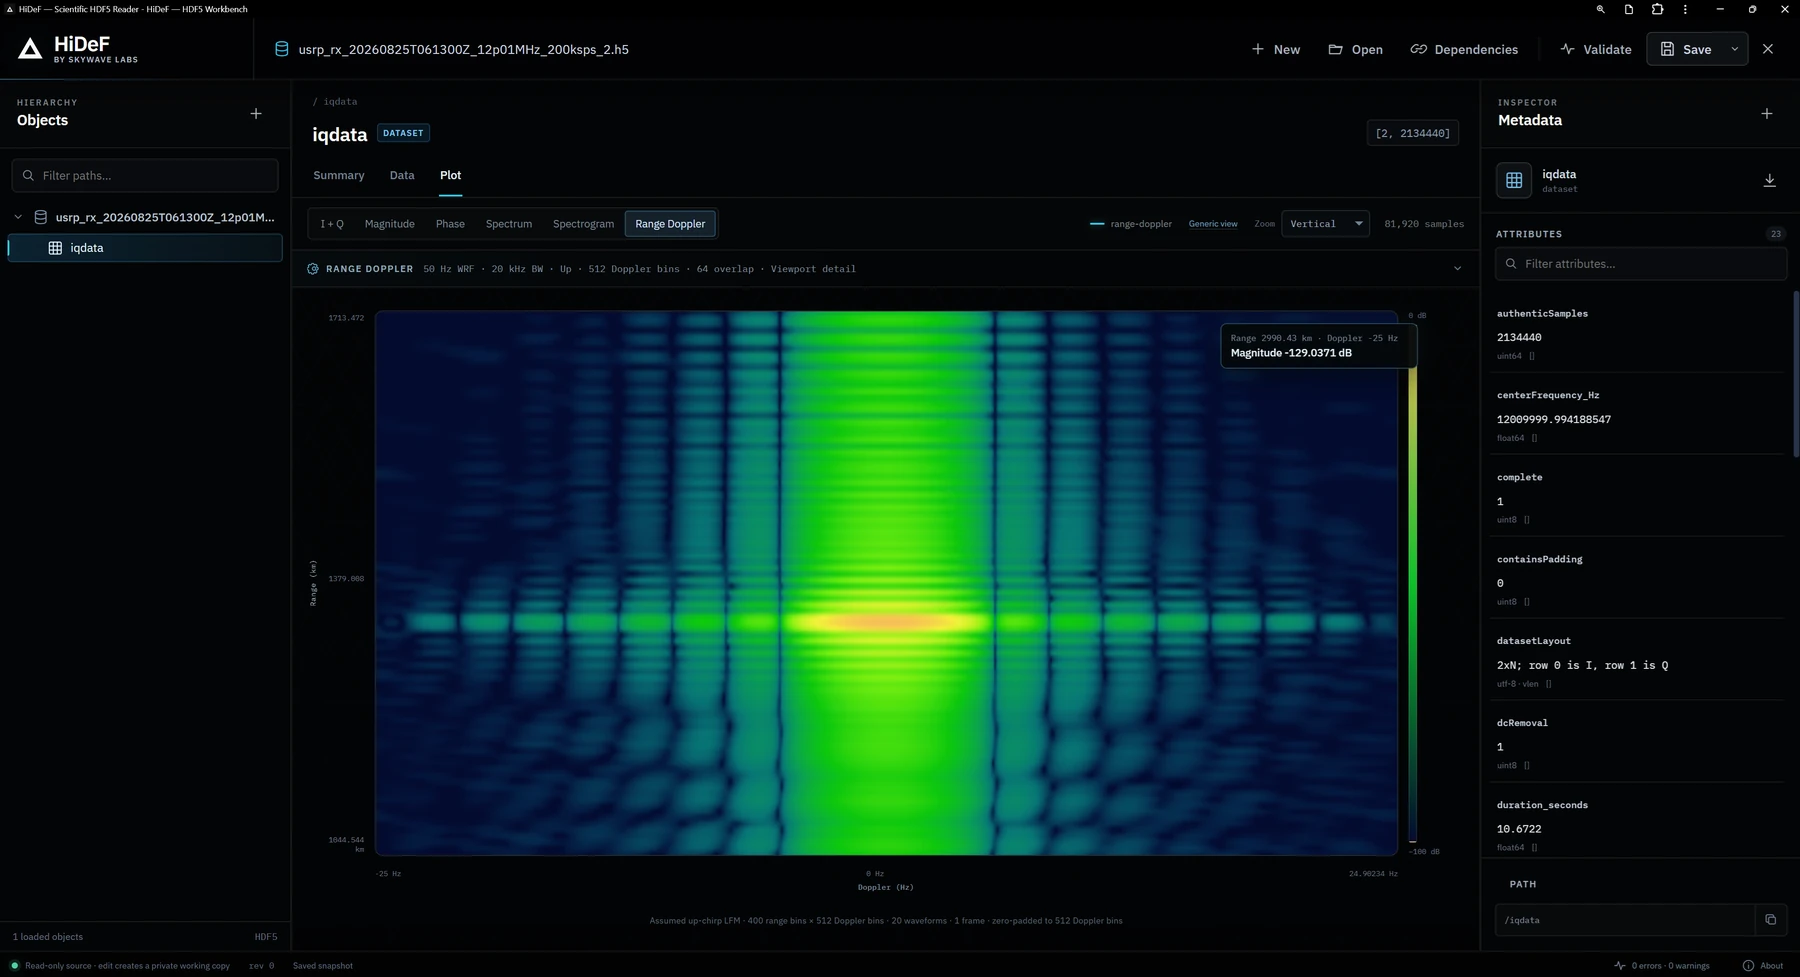Open the Zoom Vertical dropdown
The width and height of the screenshot is (1800, 977).
point(1326,224)
